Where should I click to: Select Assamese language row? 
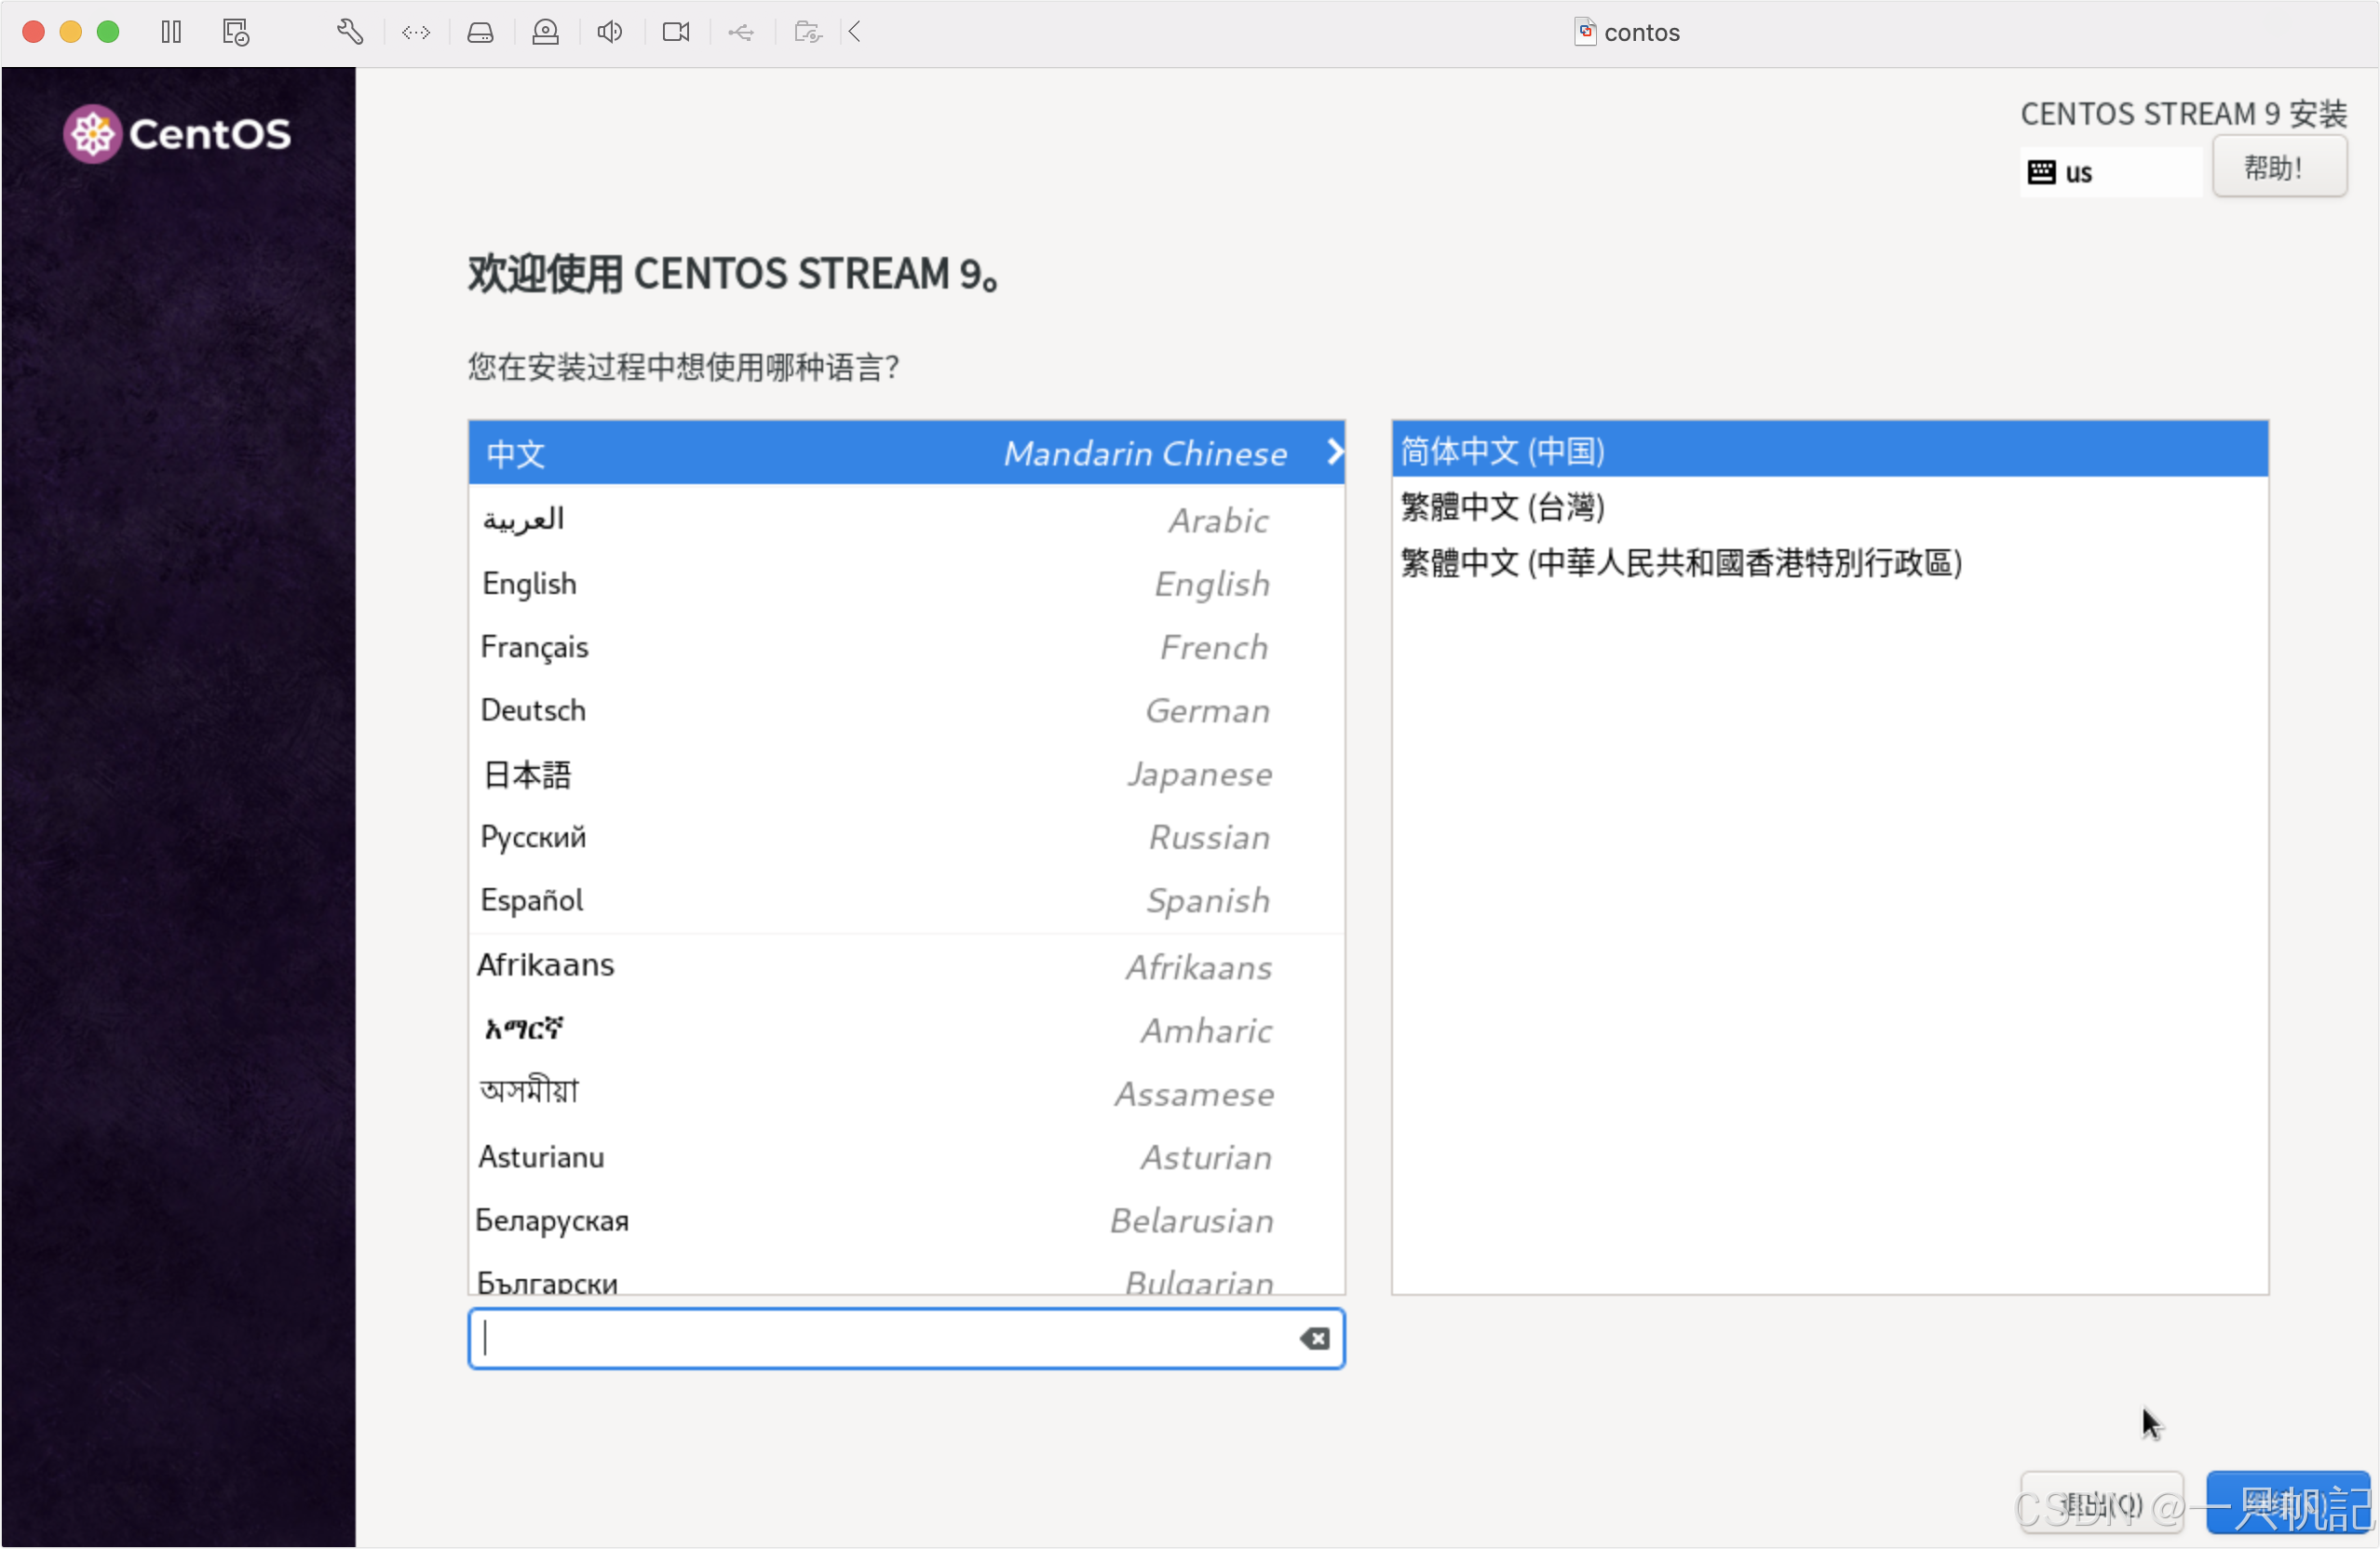[906, 1093]
